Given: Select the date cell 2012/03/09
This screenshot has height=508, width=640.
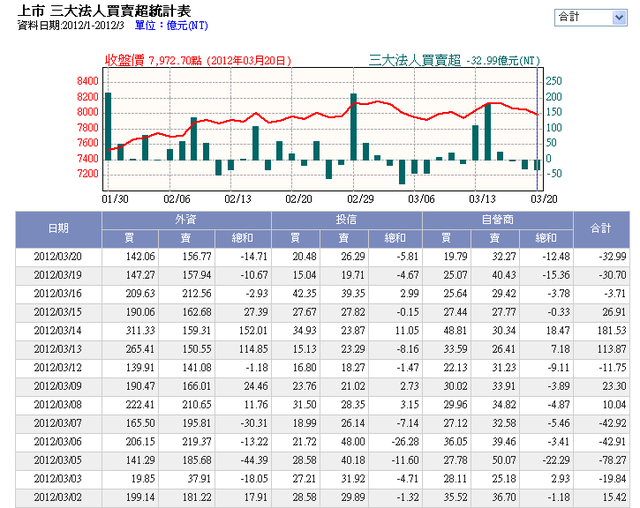Looking at the screenshot, I should pyautogui.click(x=58, y=386).
